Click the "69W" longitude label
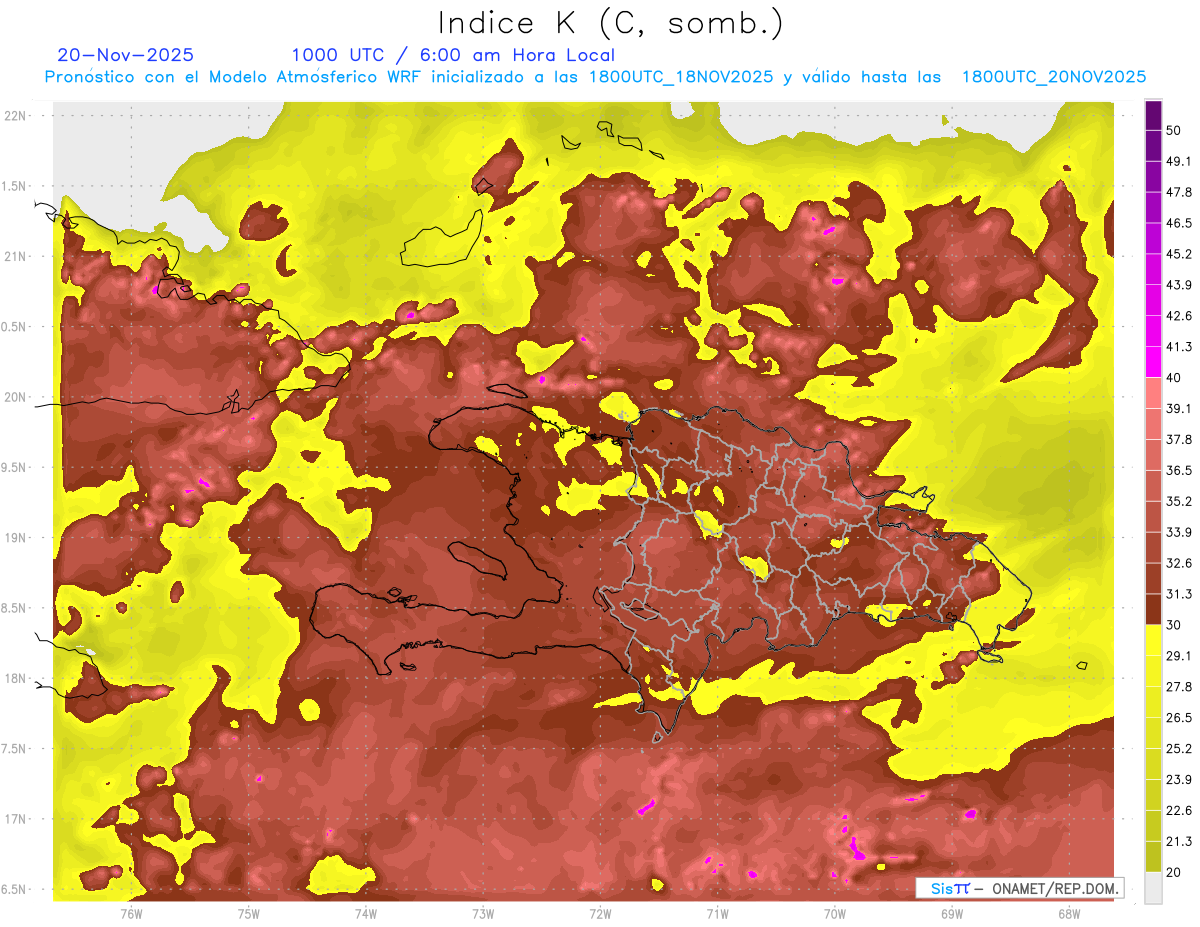 (952, 913)
